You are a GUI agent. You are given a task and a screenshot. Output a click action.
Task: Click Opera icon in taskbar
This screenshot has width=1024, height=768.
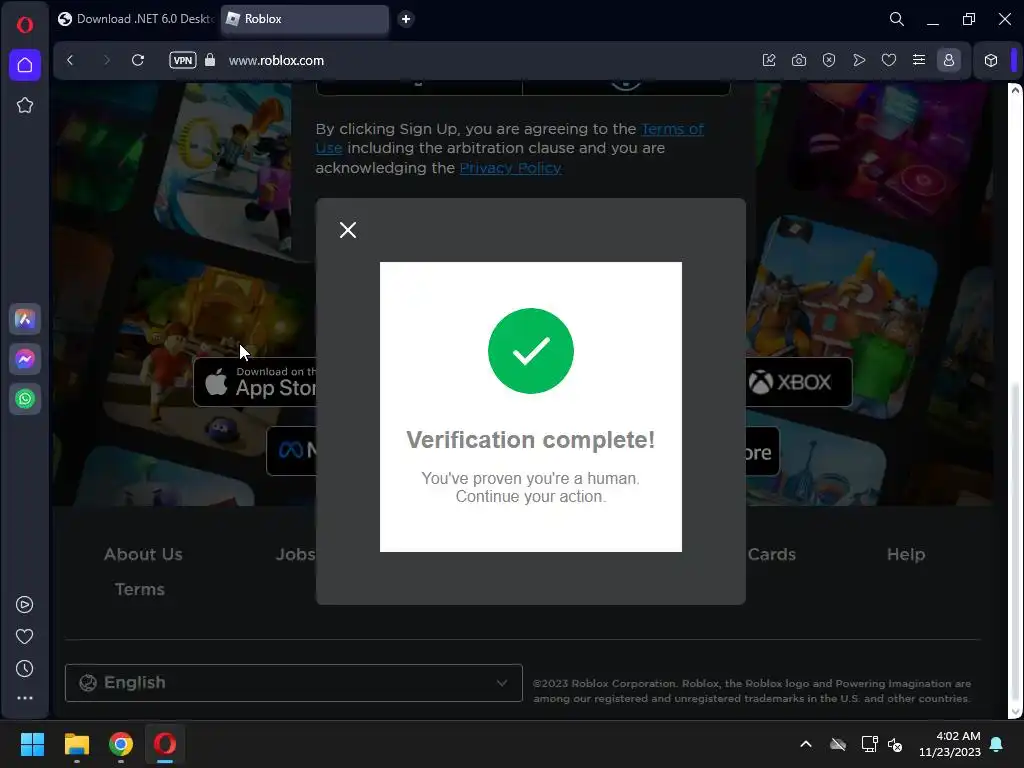[165, 744]
